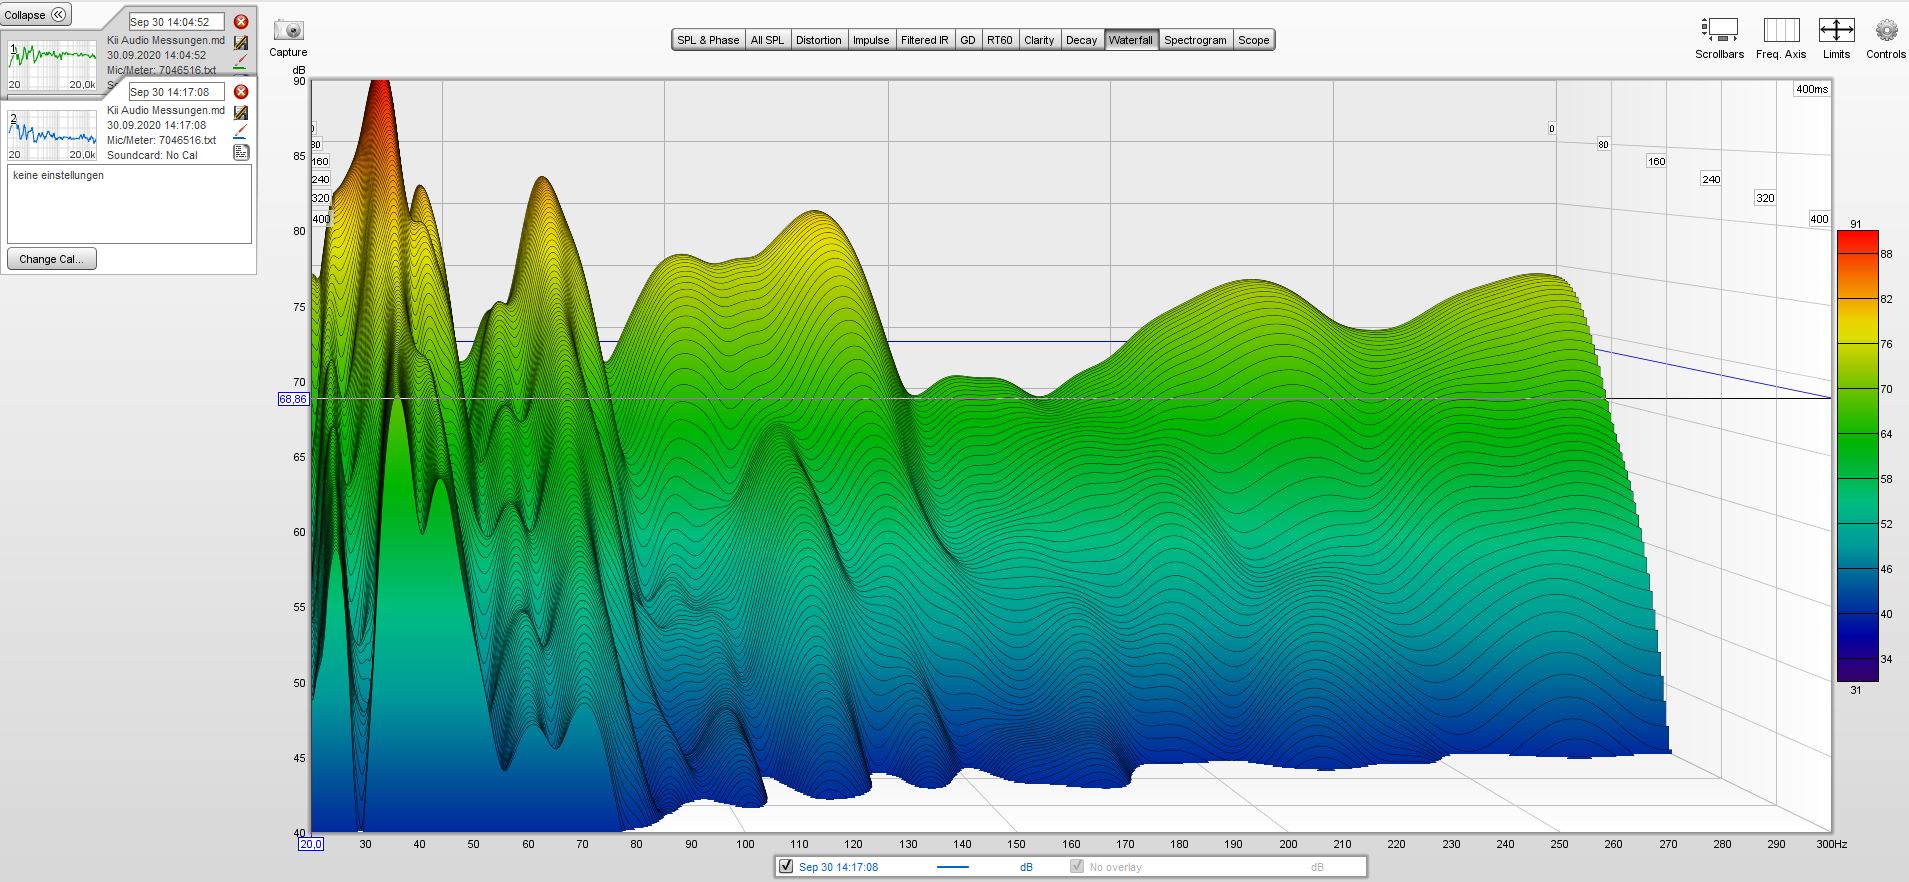
Task: Open the ruler-like tool icon of measurement 1
Action: [241, 43]
